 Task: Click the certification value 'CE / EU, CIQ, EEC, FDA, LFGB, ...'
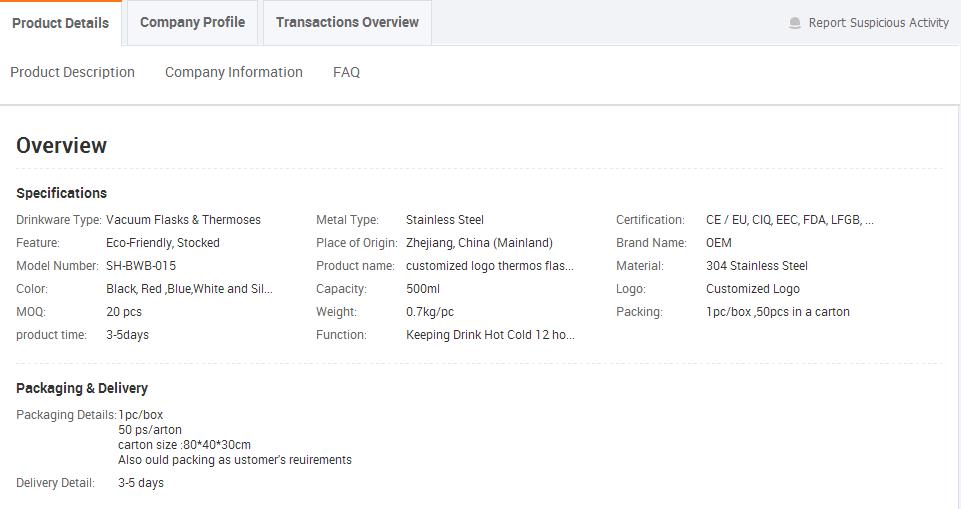point(790,220)
